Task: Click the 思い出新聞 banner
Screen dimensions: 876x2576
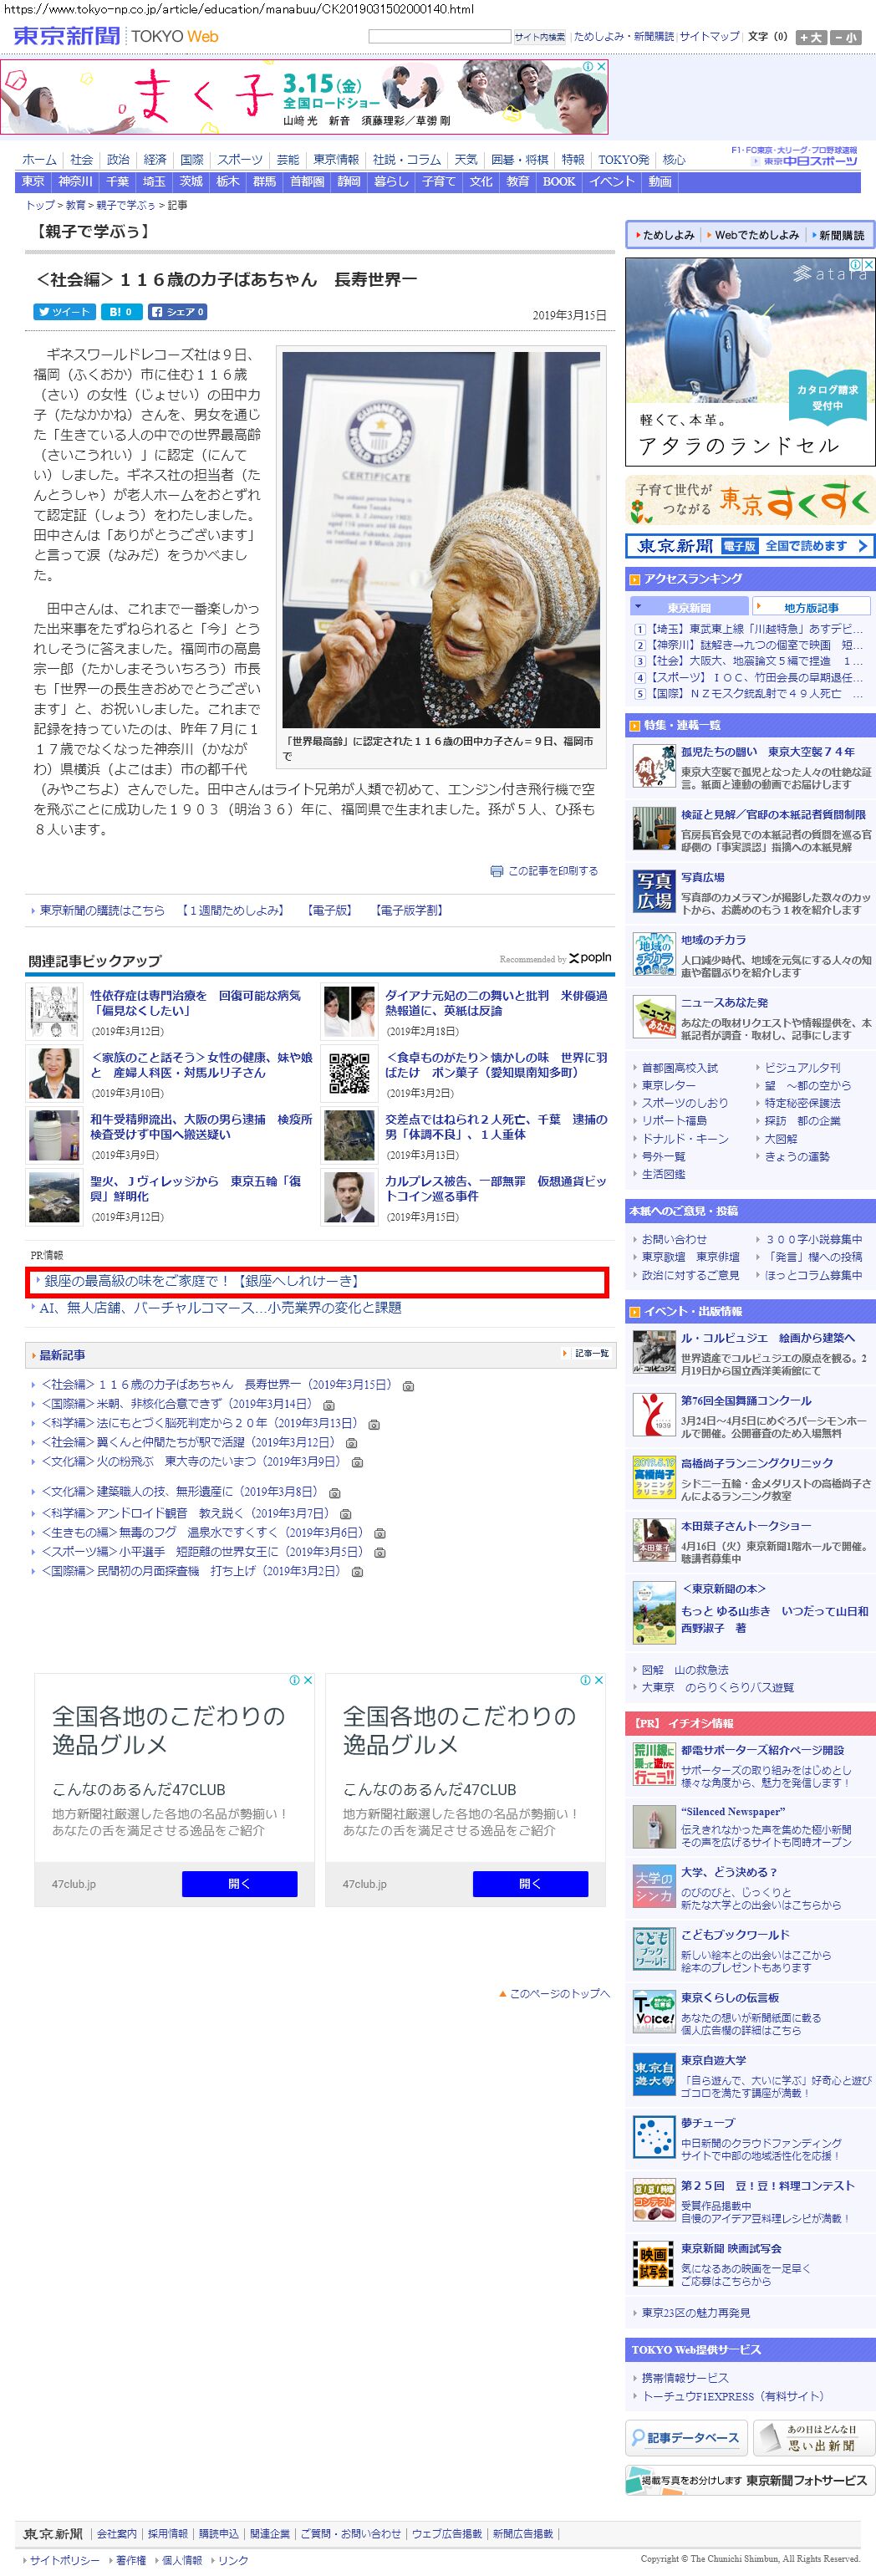Action: click(814, 2437)
